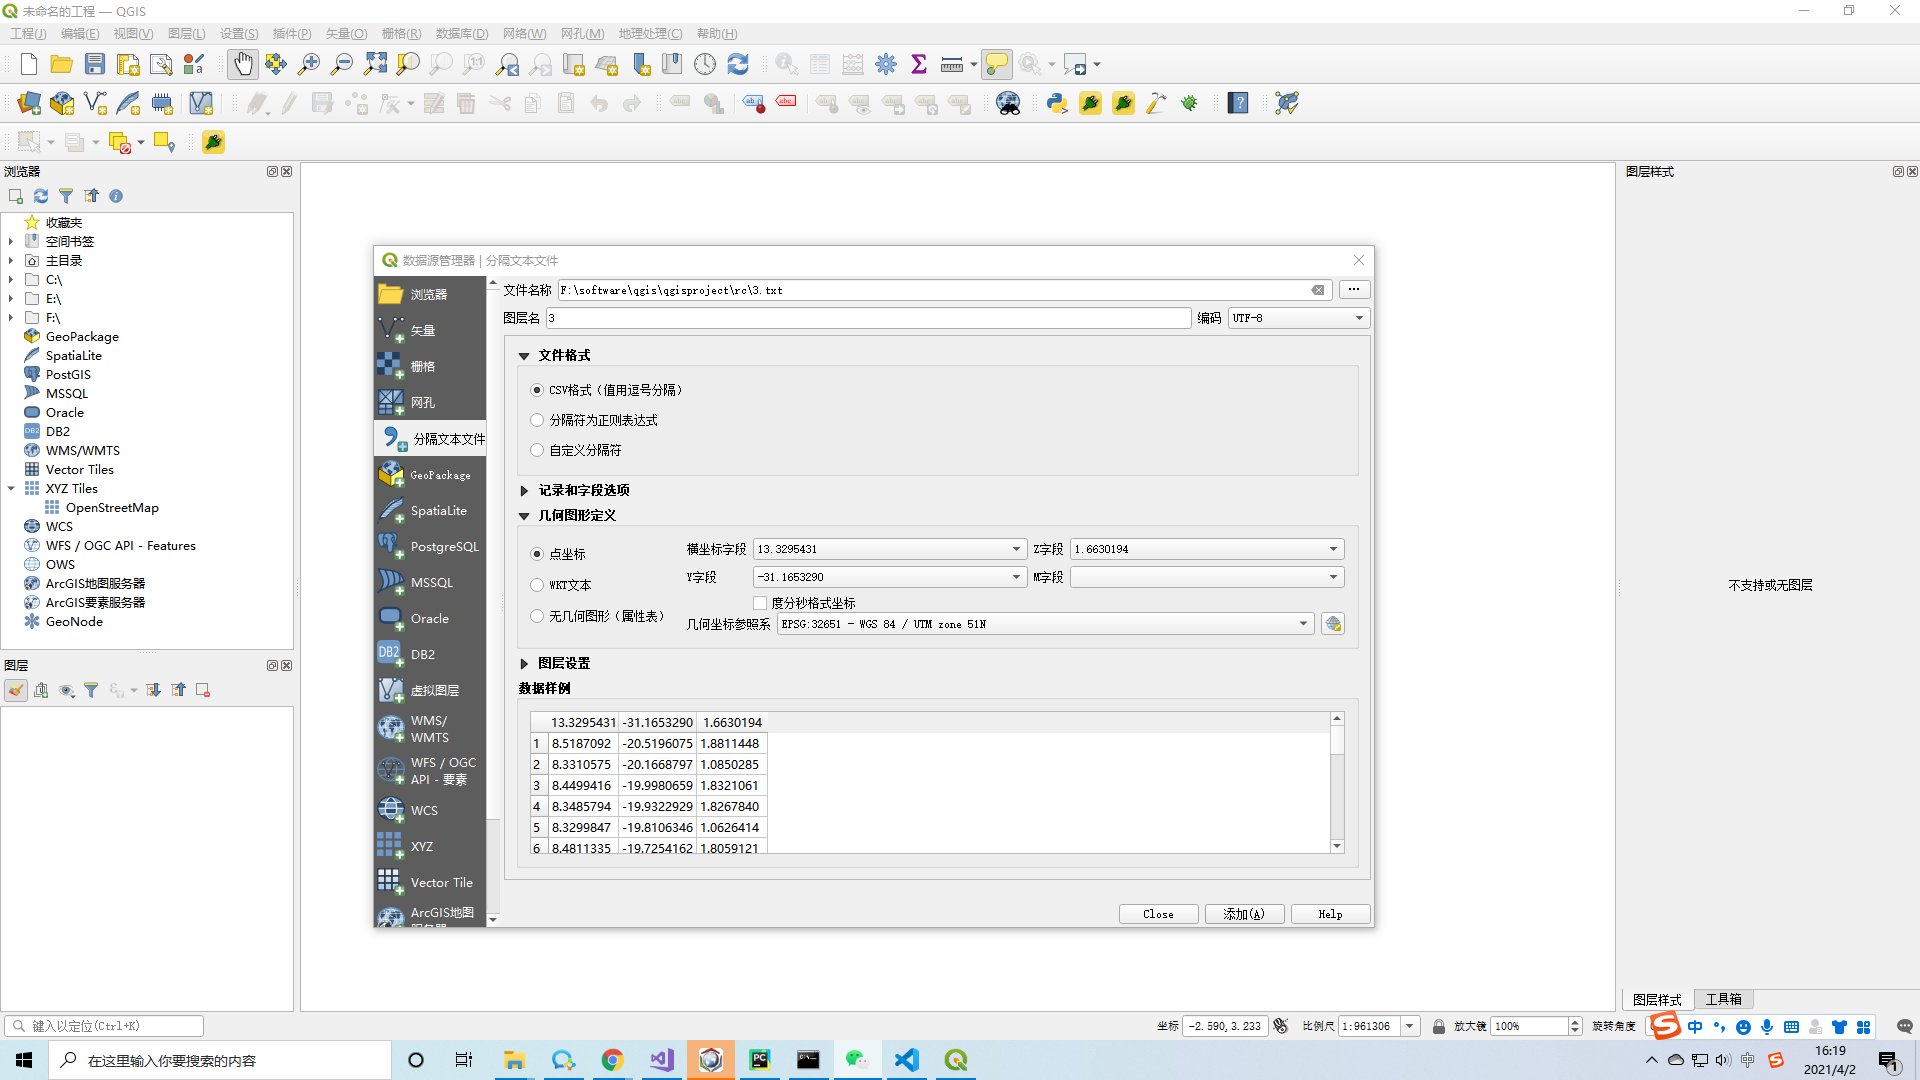Clear the file name field contents

tap(1318, 290)
